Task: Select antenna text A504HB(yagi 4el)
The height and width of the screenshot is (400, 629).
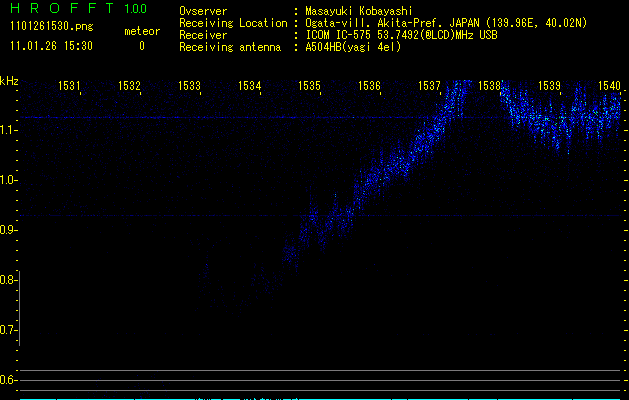Action: (353, 47)
